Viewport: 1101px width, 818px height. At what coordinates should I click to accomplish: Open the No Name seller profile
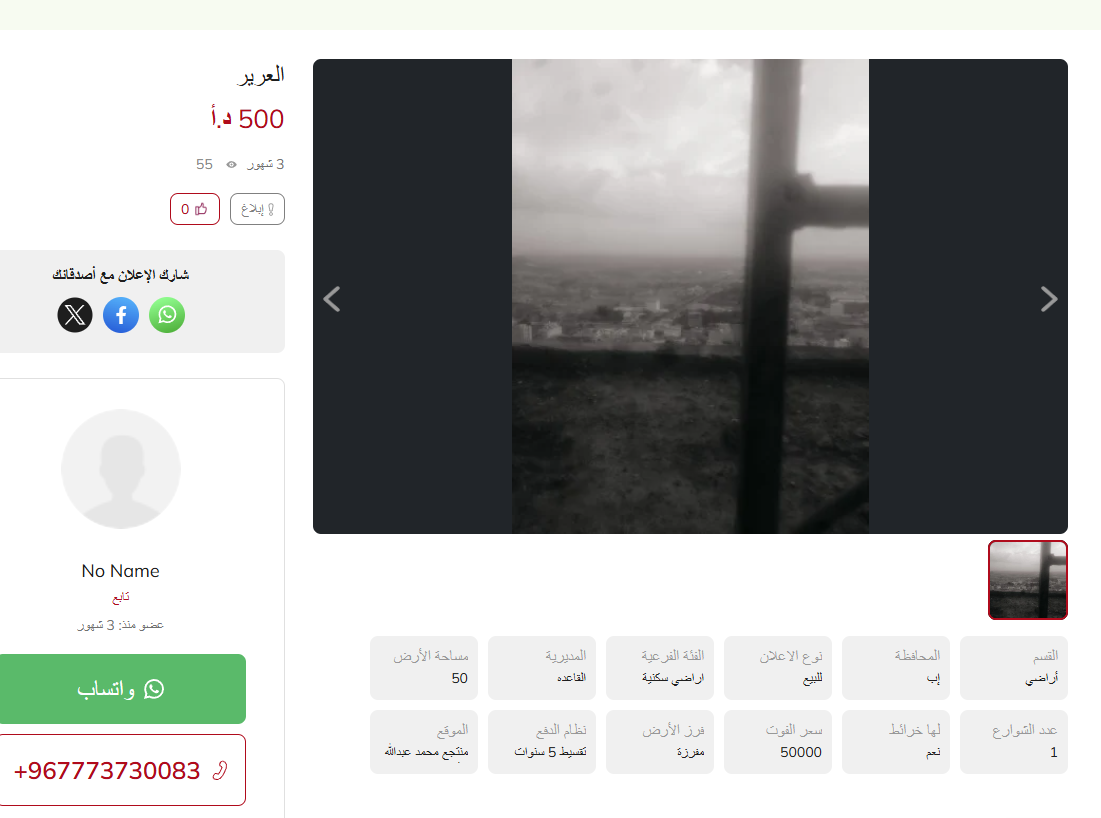click(x=121, y=571)
